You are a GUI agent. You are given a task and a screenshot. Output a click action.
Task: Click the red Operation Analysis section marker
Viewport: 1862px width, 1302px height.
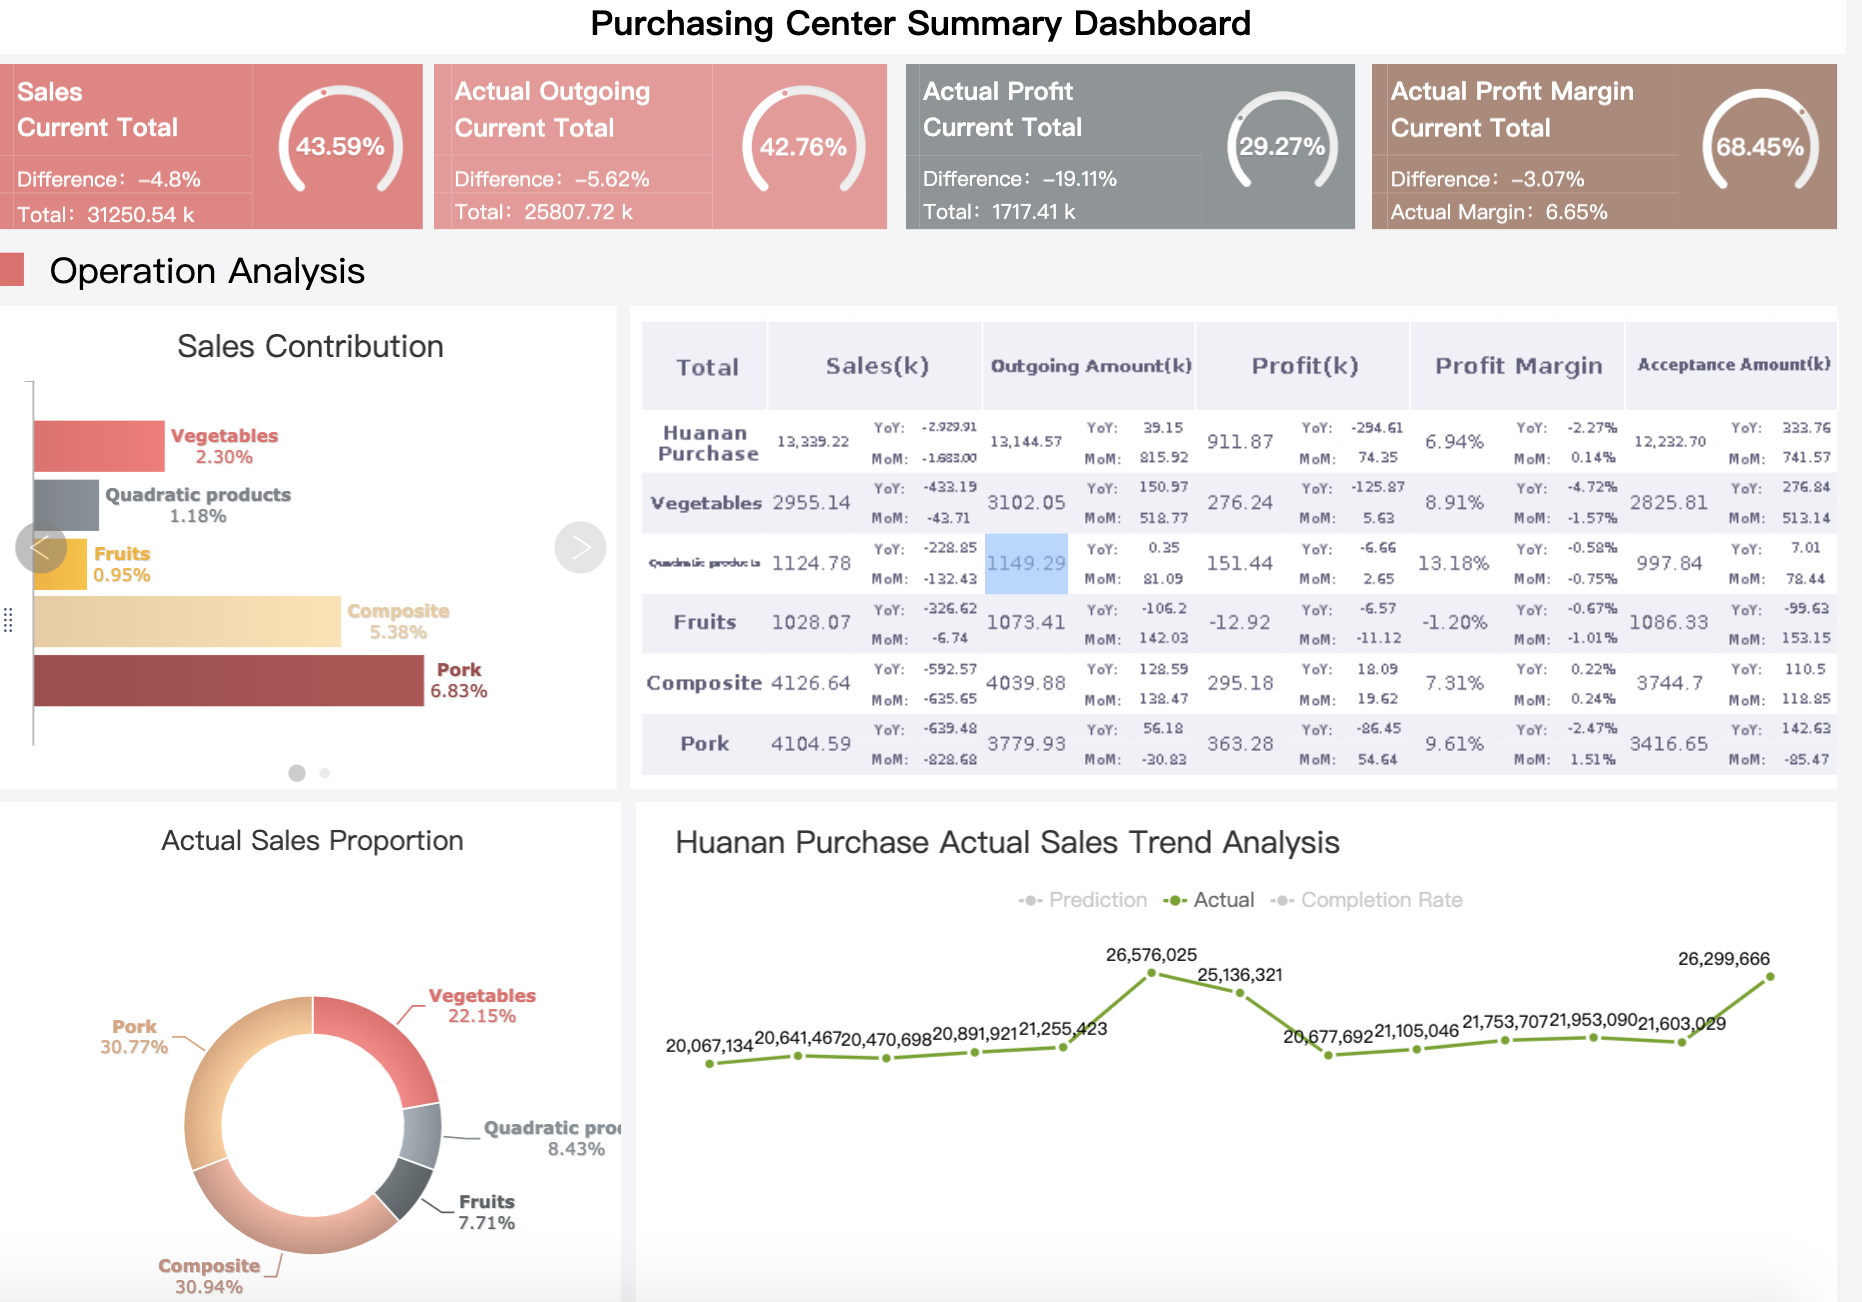pyautogui.click(x=12, y=270)
